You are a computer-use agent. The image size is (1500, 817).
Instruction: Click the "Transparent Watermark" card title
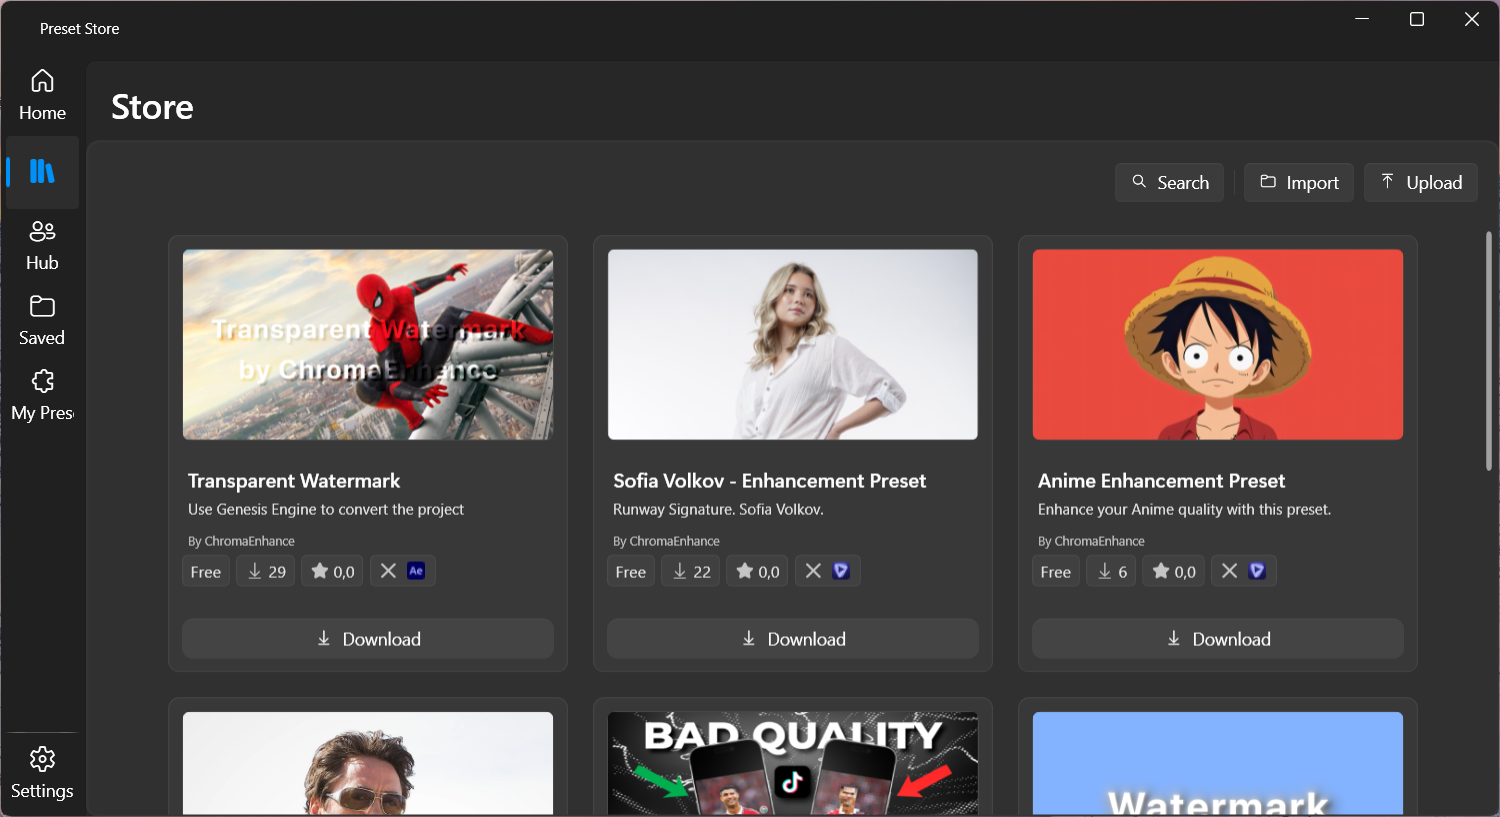294,481
